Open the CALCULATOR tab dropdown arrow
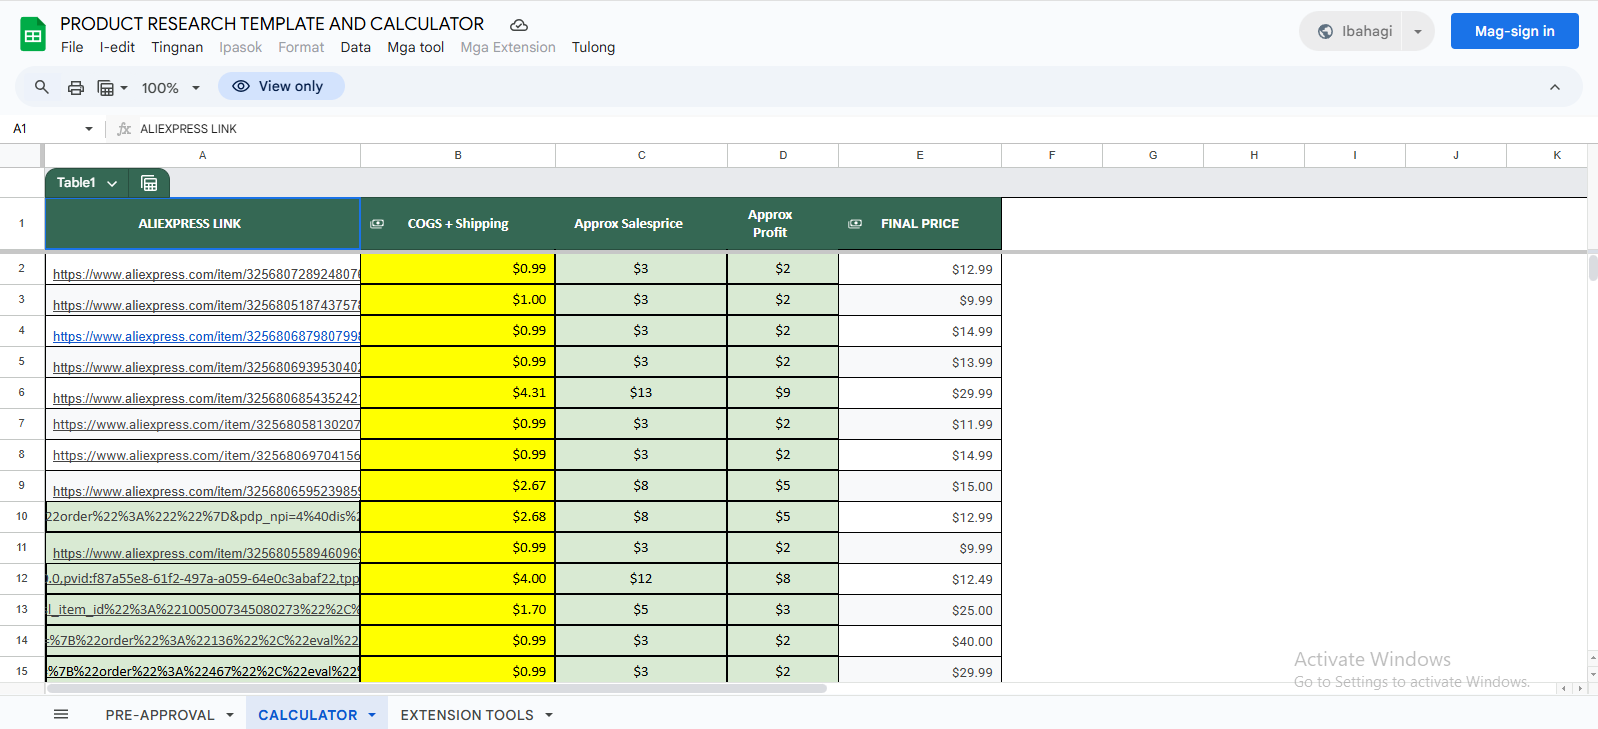The height and width of the screenshot is (729, 1598). click(372, 715)
